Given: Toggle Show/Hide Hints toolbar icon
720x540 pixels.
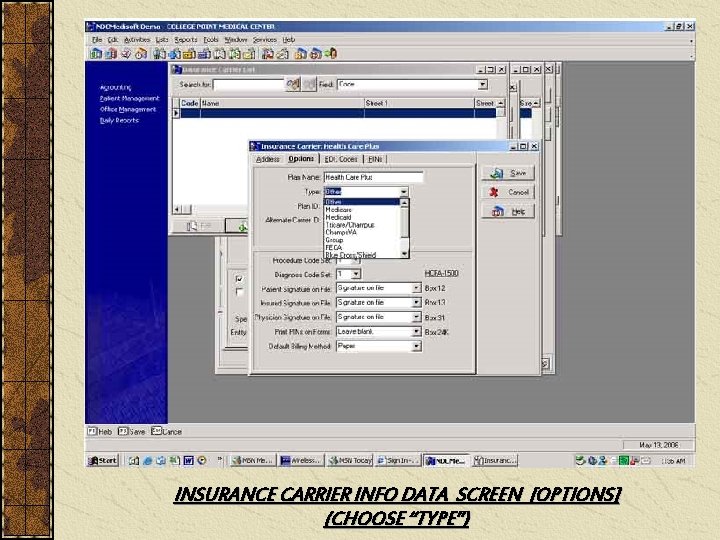Looking at the screenshot, I should 301,54.
